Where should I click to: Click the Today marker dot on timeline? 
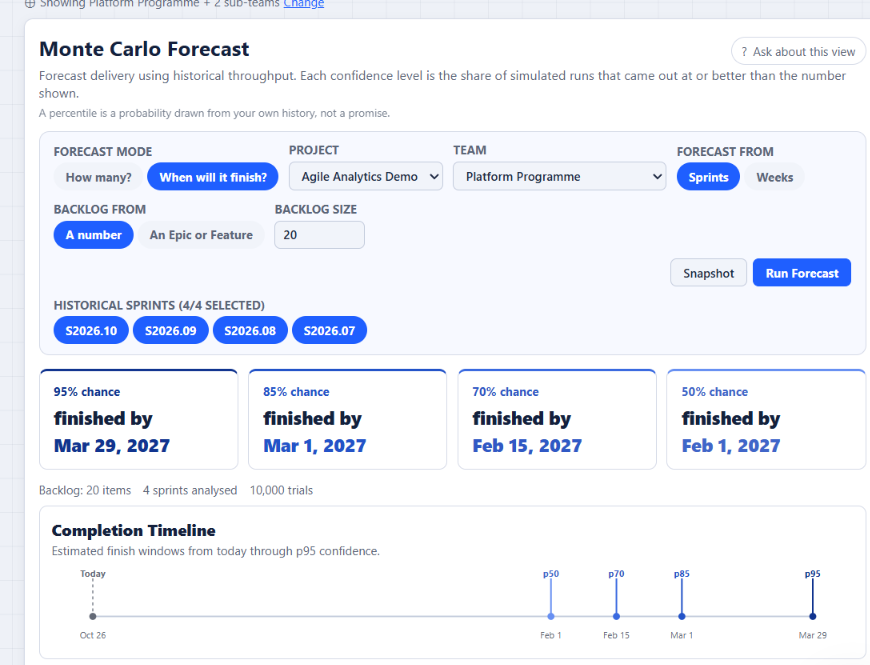[x=93, y=616]
